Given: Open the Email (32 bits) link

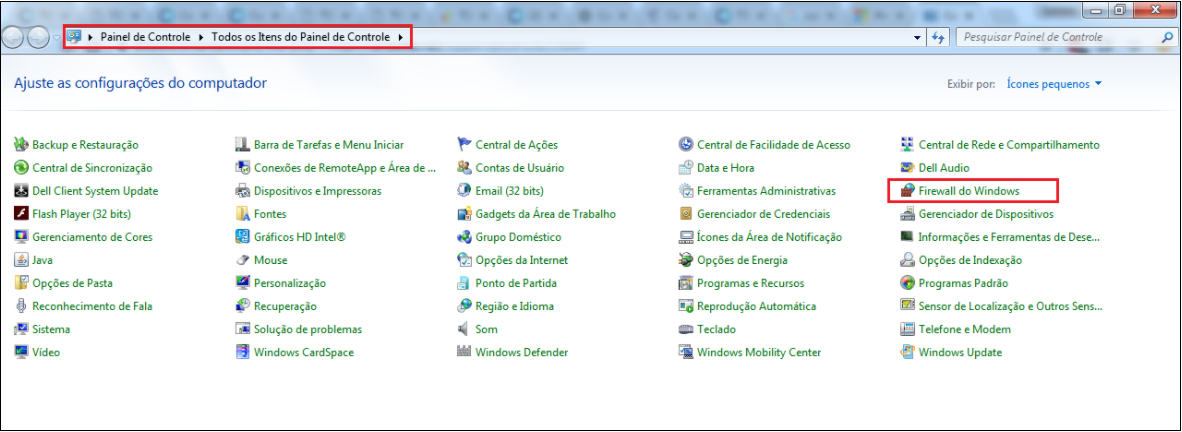Looking at the screenshot, I should [510, 191].
